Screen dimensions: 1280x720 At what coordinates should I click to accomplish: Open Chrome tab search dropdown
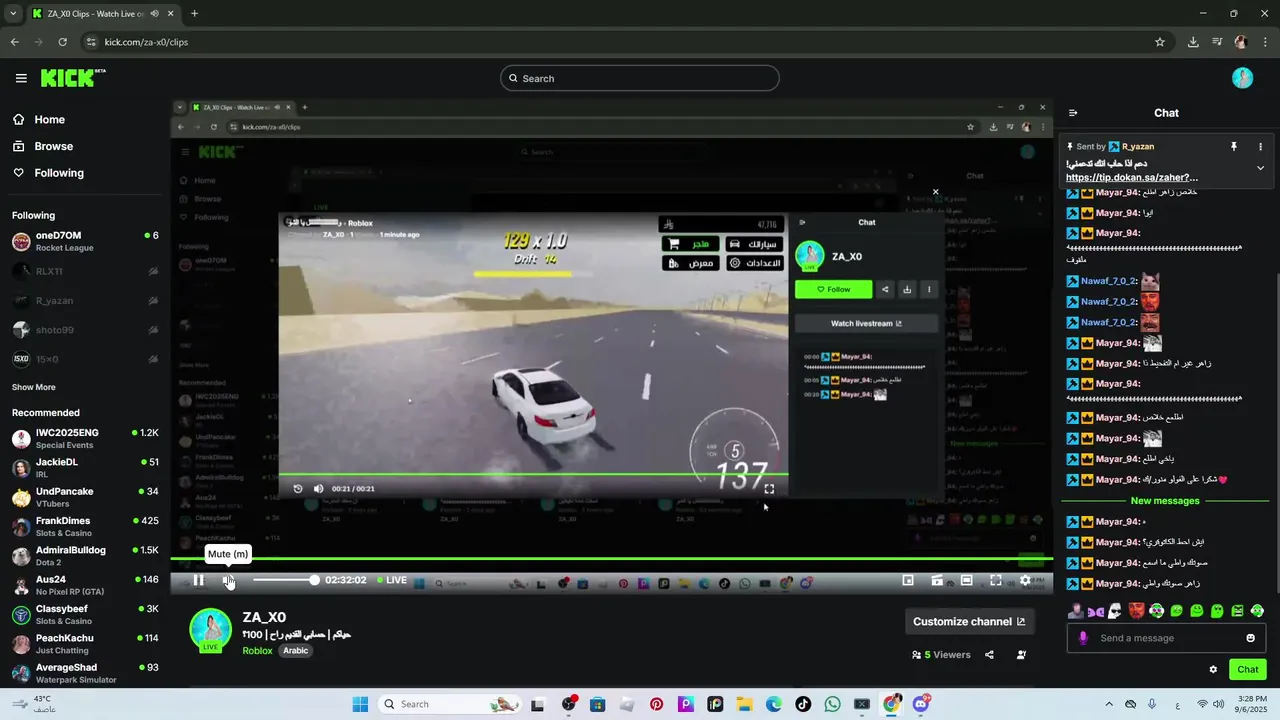[x=14, y=14]
